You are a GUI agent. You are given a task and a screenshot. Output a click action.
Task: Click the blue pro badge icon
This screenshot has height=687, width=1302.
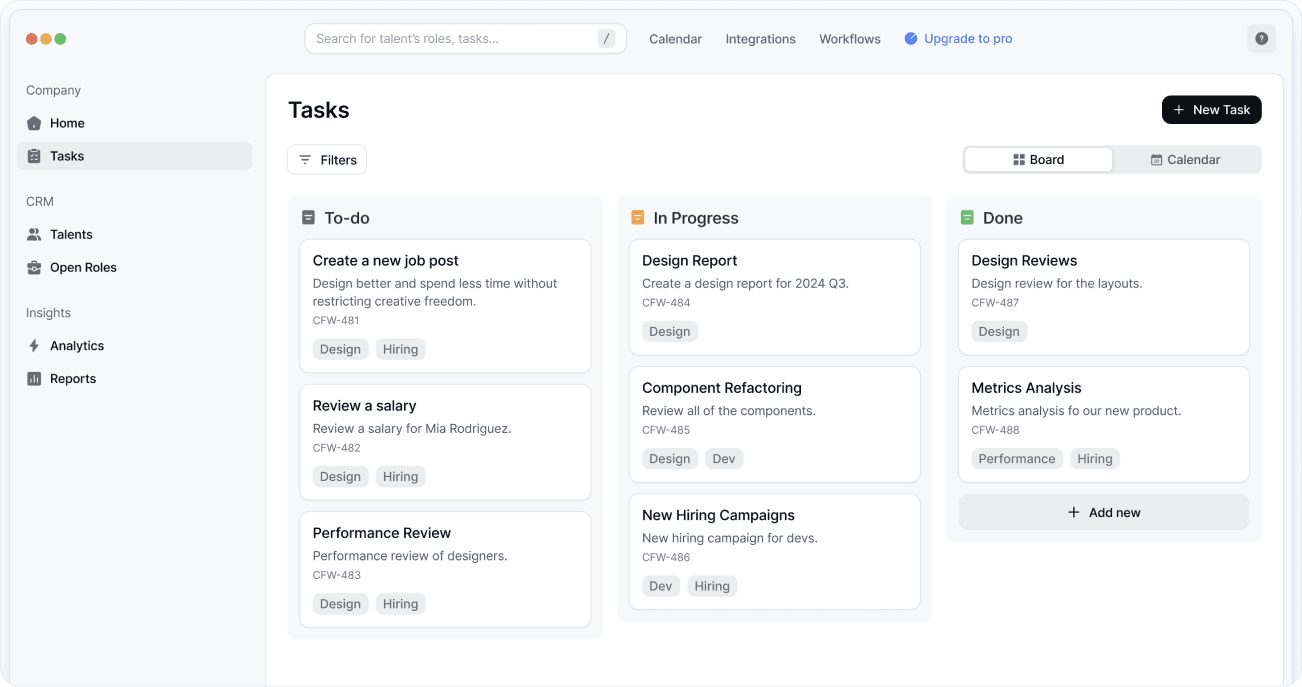point(910,38)
